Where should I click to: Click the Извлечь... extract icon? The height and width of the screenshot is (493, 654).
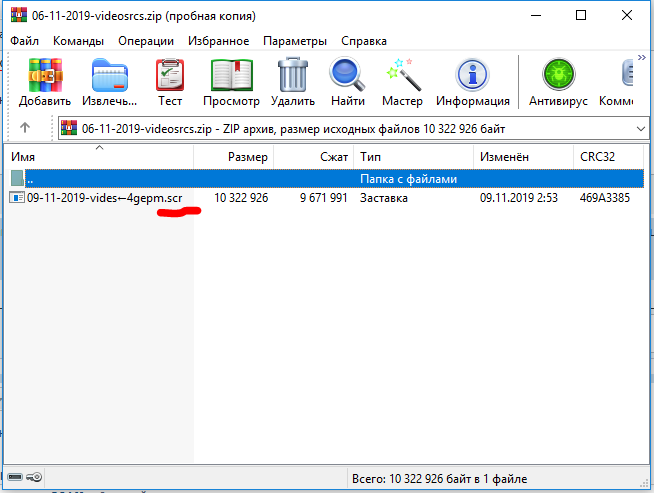(x=110, y=75)
